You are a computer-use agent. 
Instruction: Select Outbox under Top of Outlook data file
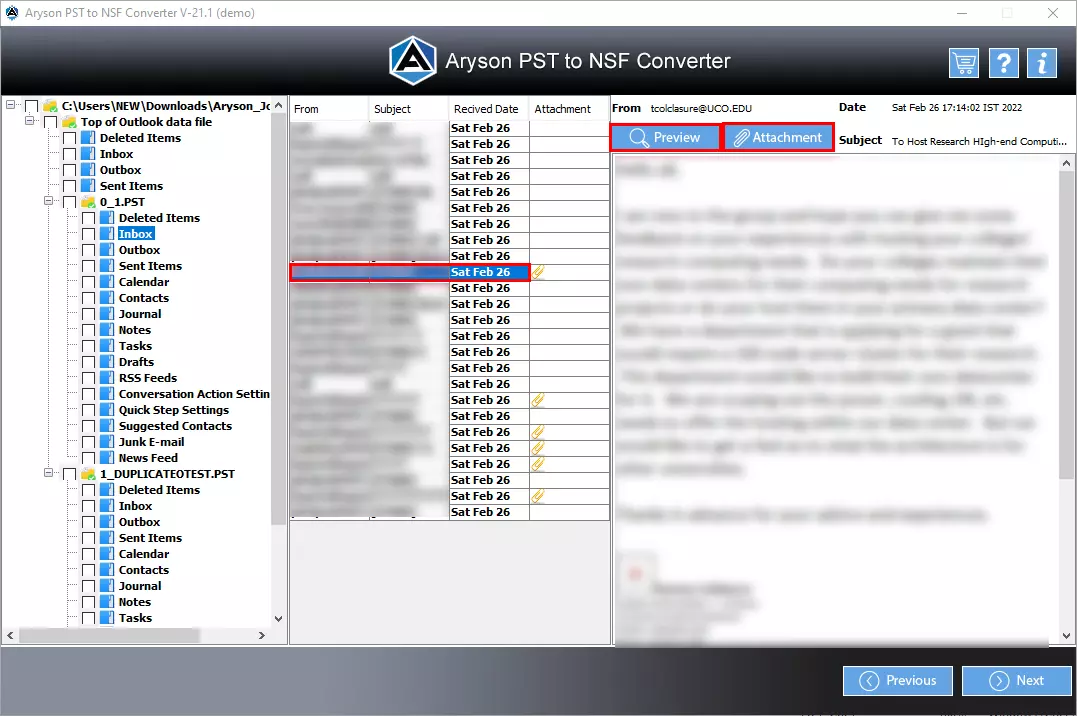coord(120,170)
